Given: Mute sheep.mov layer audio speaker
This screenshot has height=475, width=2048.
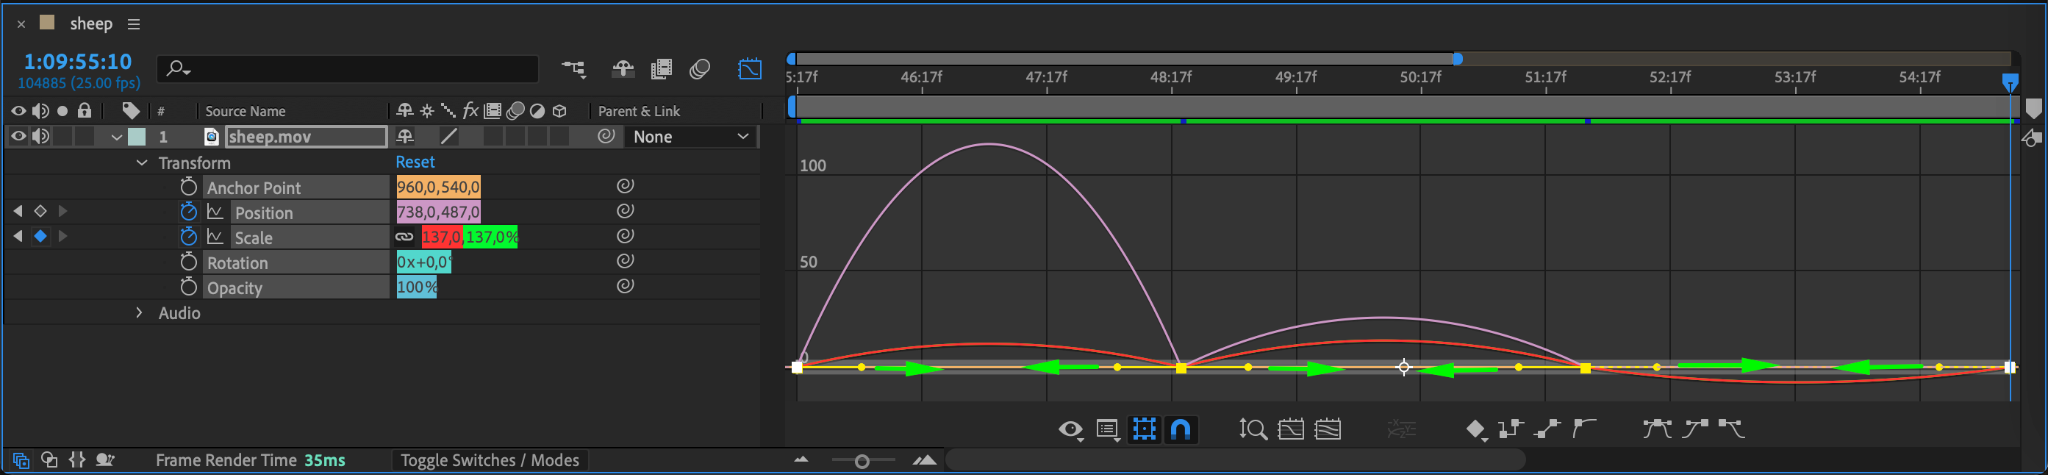Looking at the screenshot, I should click(40, 137).
